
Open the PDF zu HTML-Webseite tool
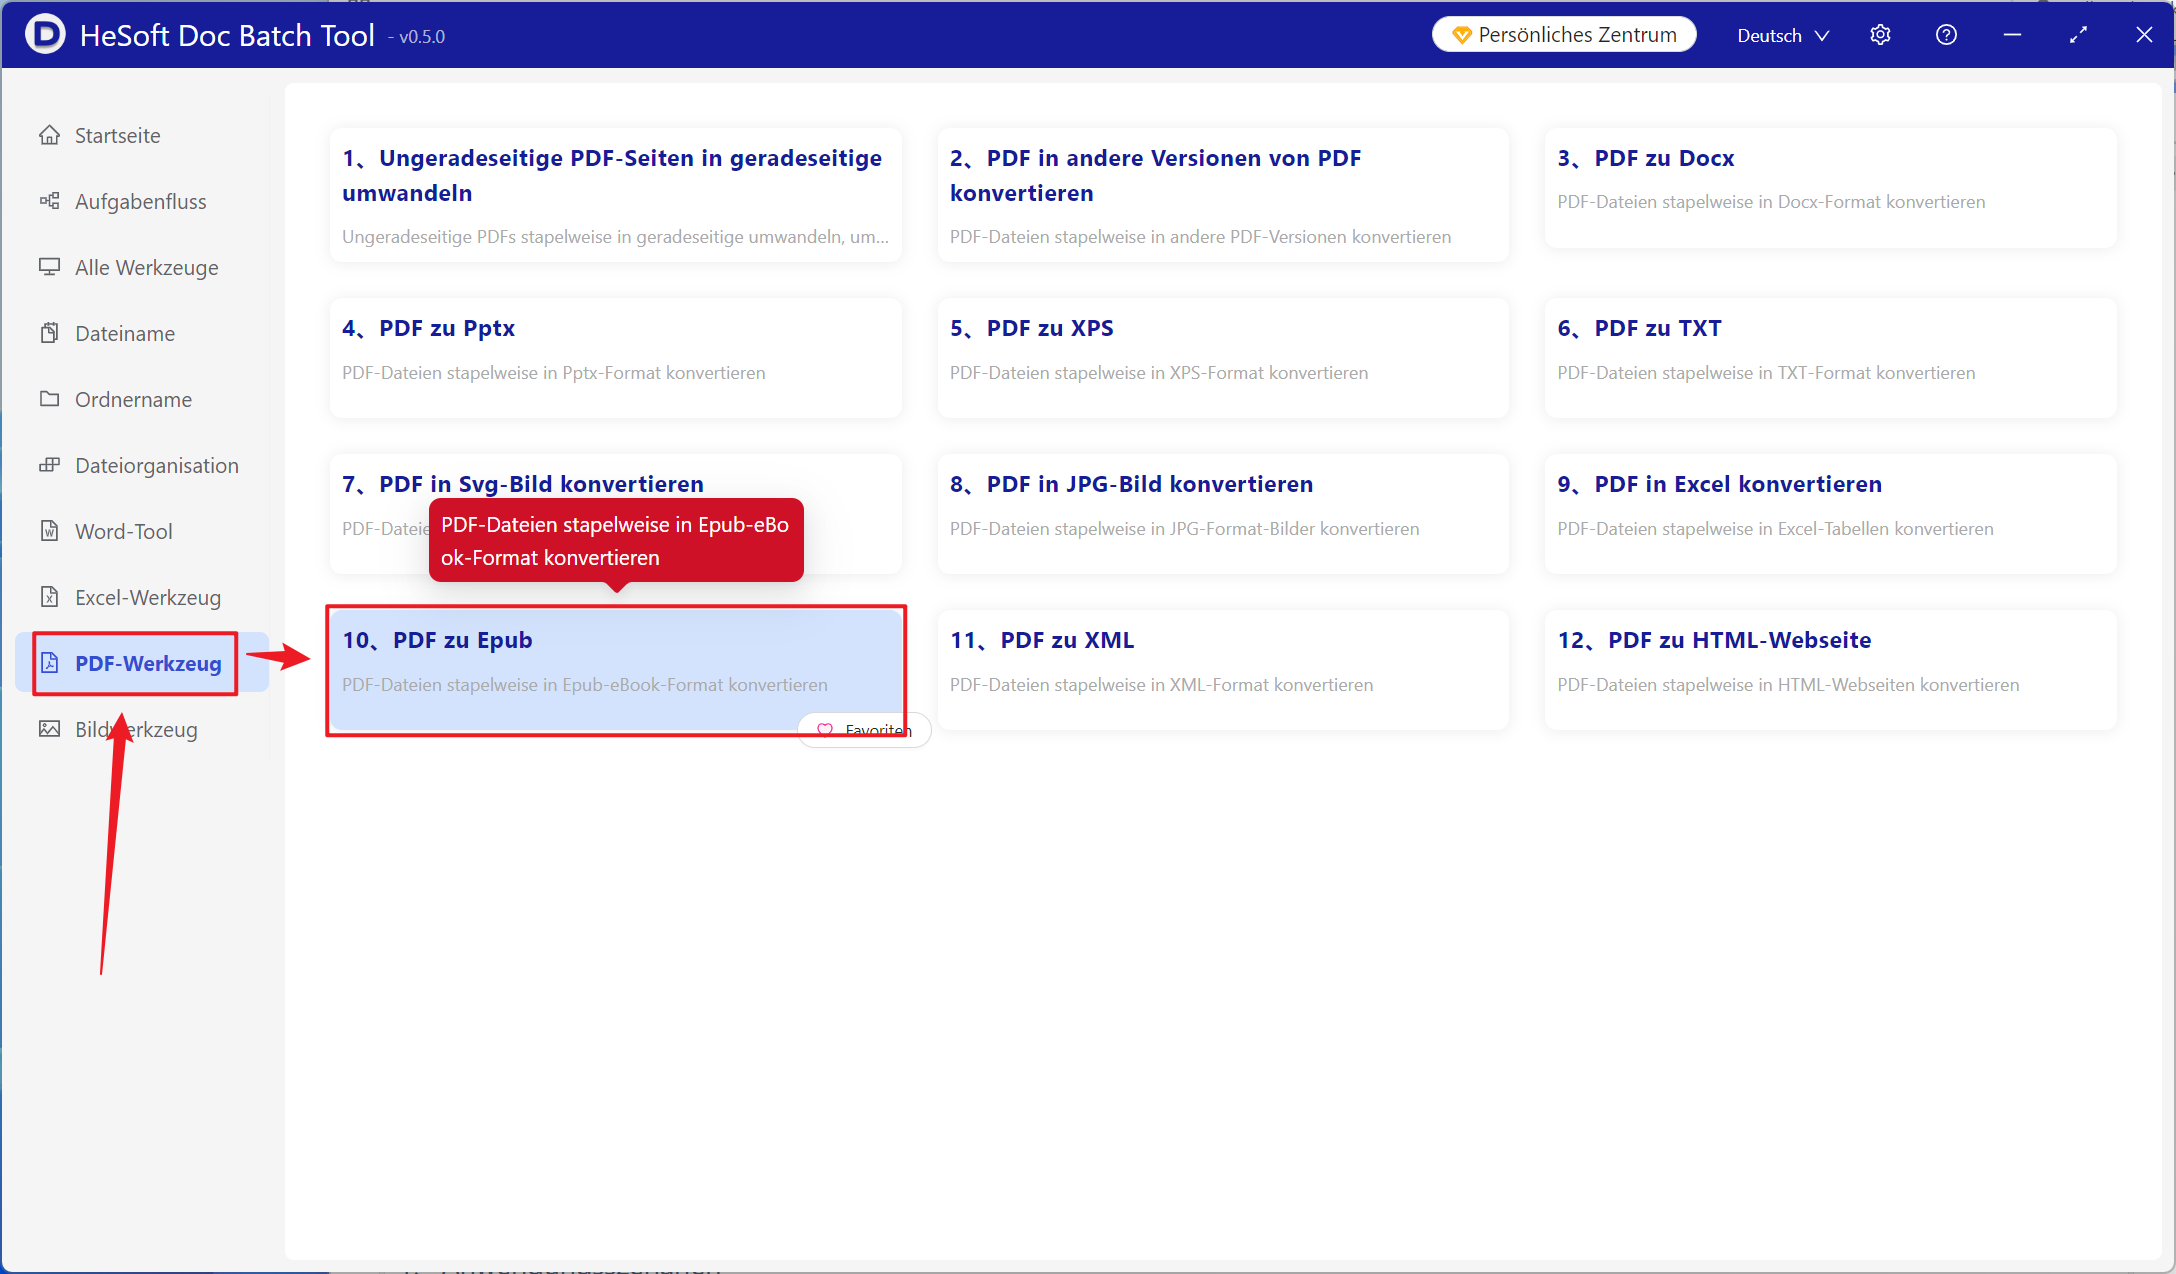[x=1830, y=670]
